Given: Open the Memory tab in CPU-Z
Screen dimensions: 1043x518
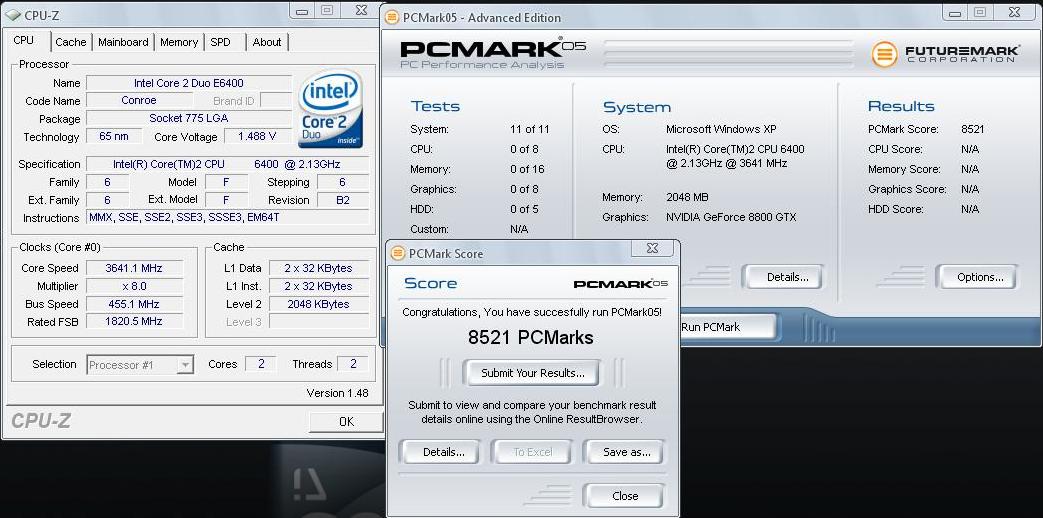Looking at the screenshot, I should pos(179,42).
